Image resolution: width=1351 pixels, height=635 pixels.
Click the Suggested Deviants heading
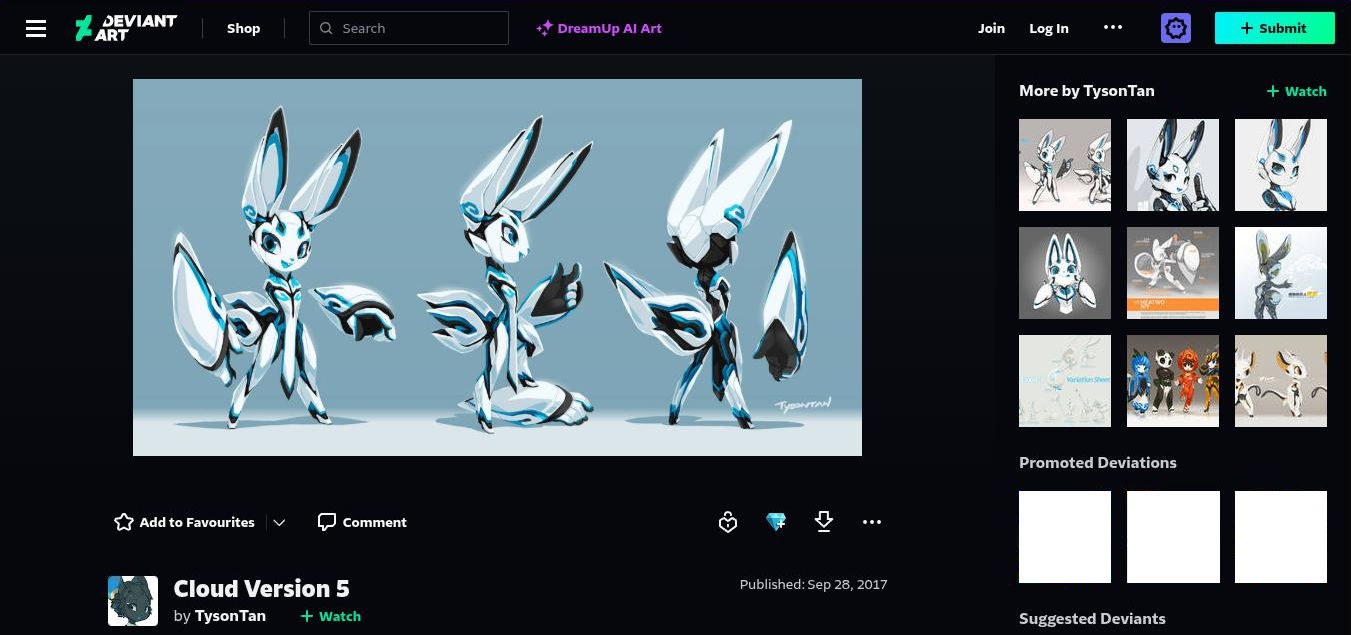(x=1092, y=619)
